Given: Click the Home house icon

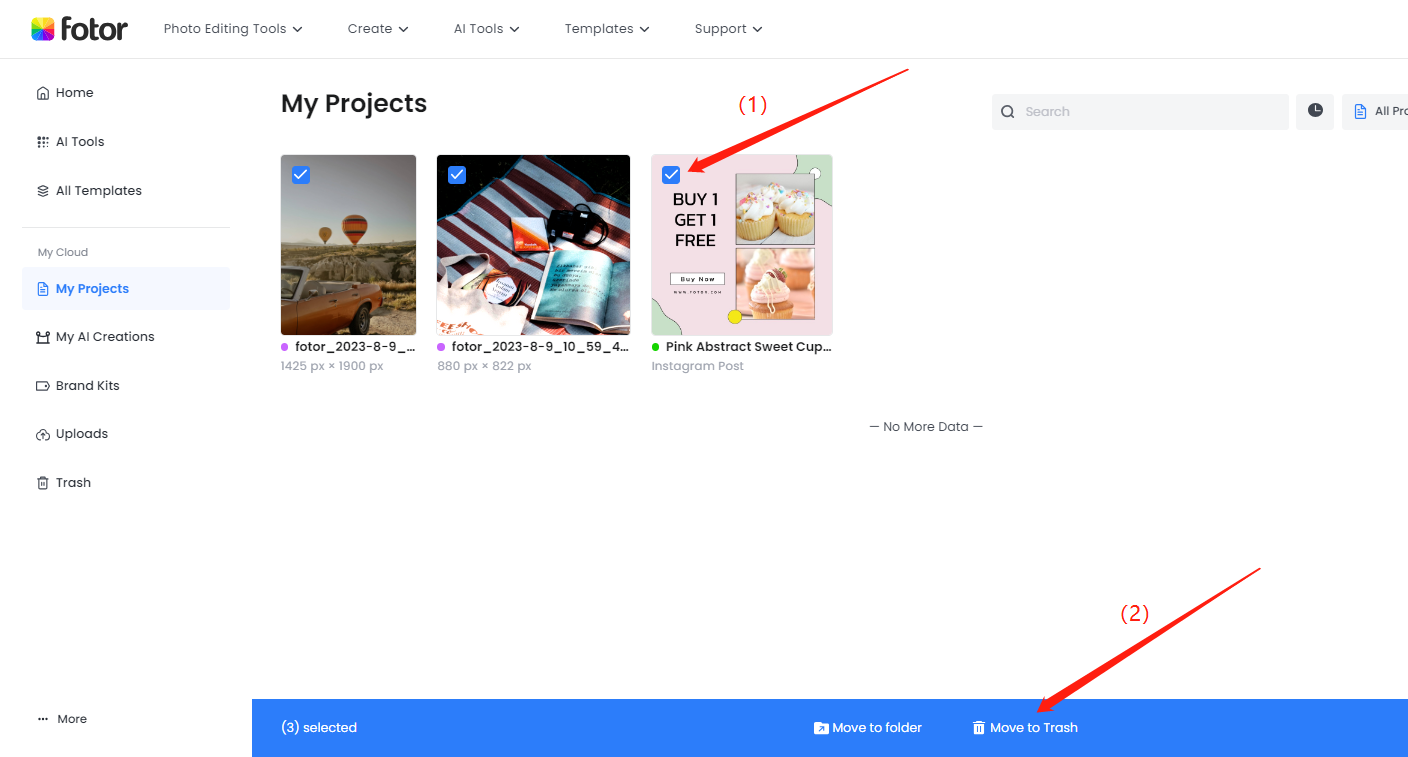Looking at the screenshot, I should [x=43, y=93].
